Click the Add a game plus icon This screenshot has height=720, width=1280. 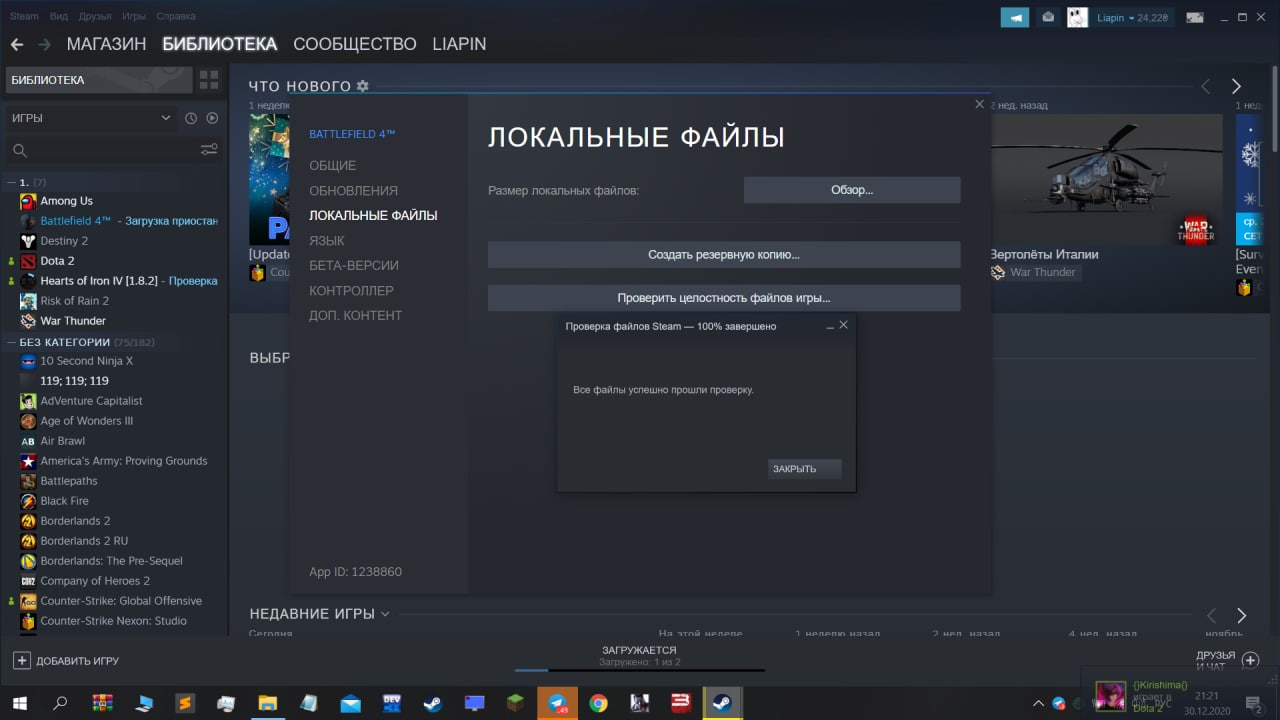[x=21, y=660]
